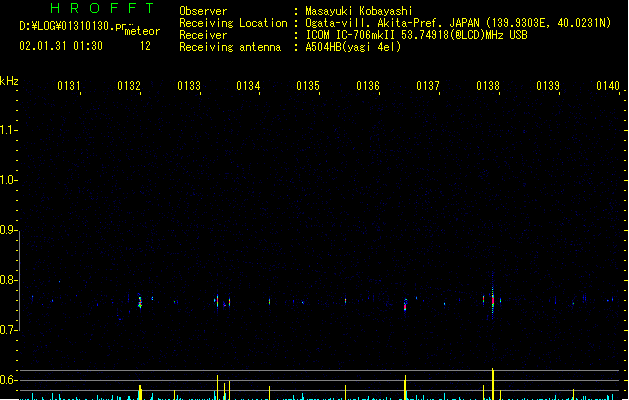
Task: Click the Receiving Location label
Action: [x=233, y=23]
